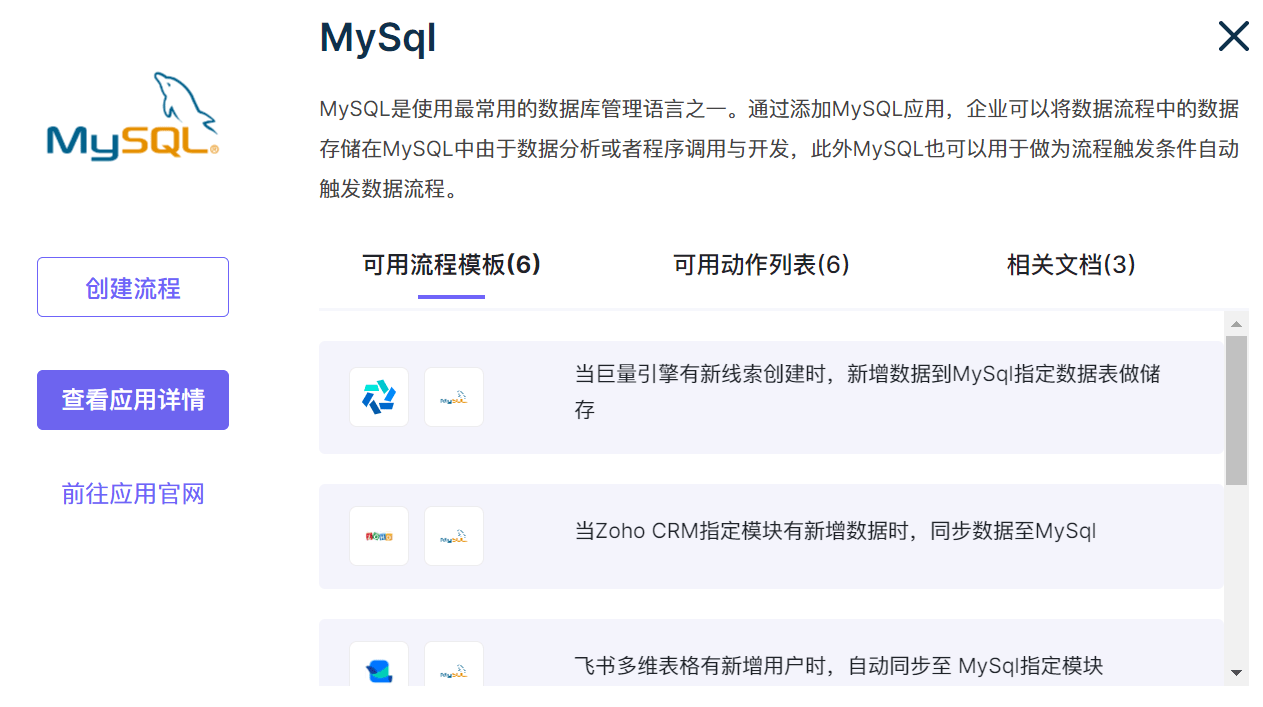Screen dimensions: 1263x707
Task: Click MySQL icon in Zoho CRM template row
Action: [454, 536]
